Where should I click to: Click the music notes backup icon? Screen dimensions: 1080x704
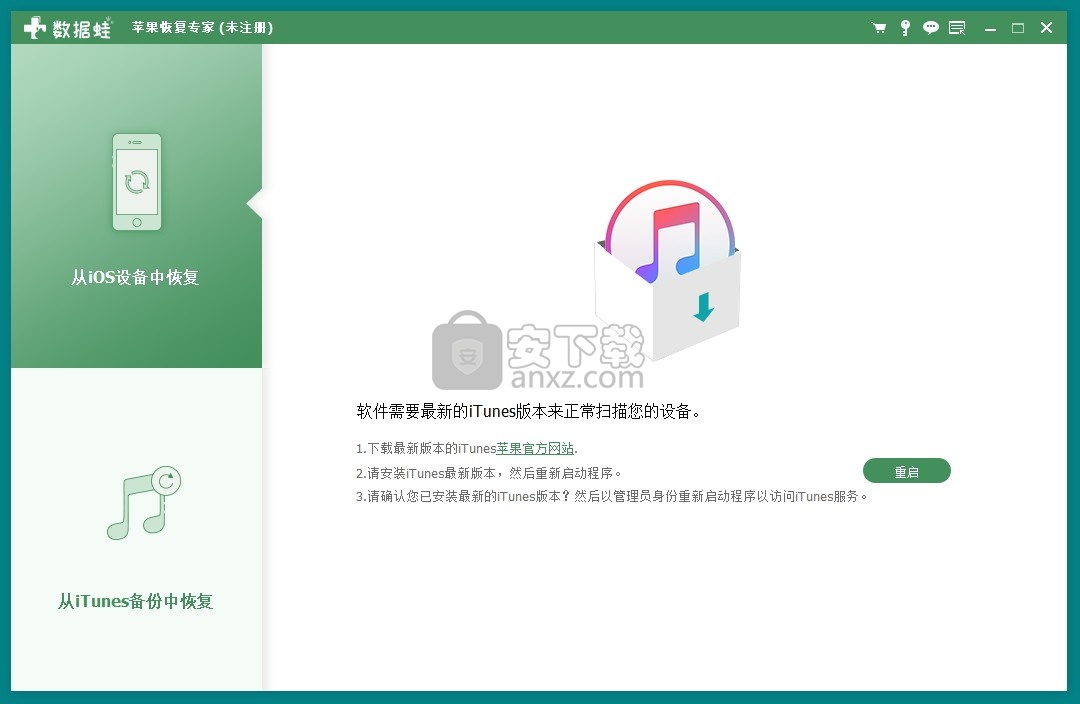(144, 503)
